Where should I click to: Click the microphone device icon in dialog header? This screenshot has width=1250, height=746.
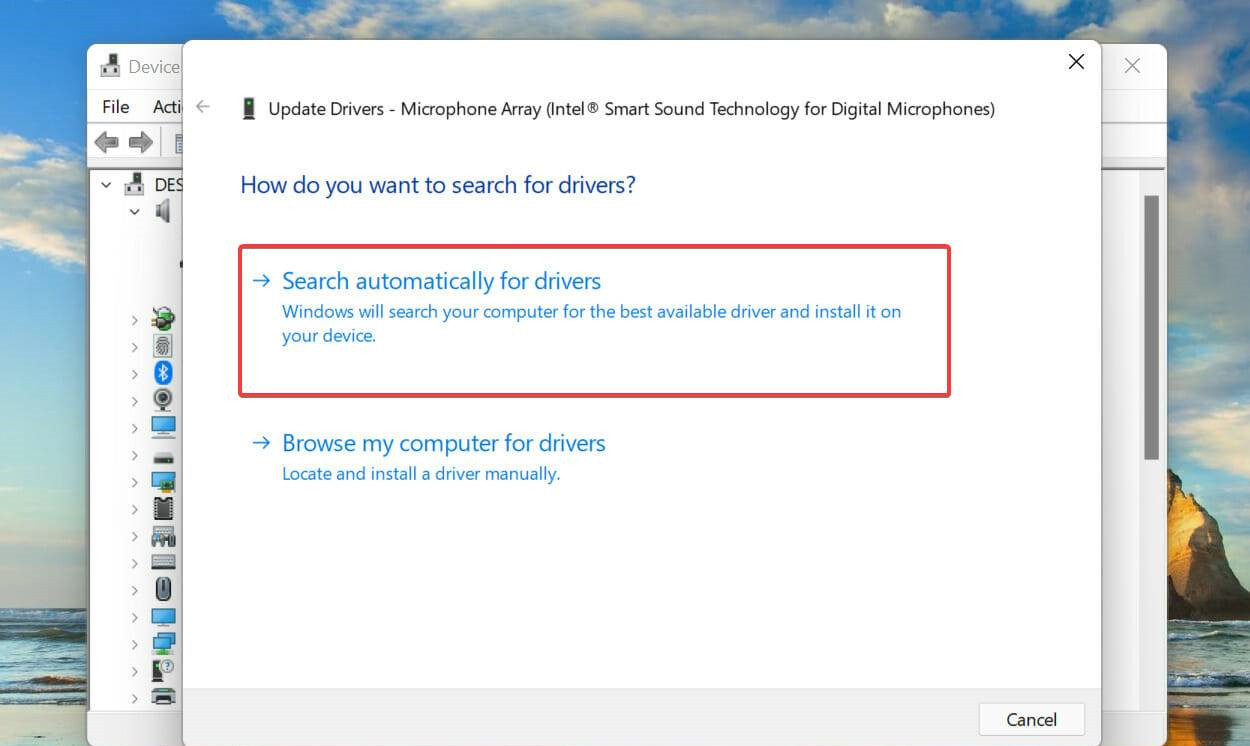click(x=249, y=109)
